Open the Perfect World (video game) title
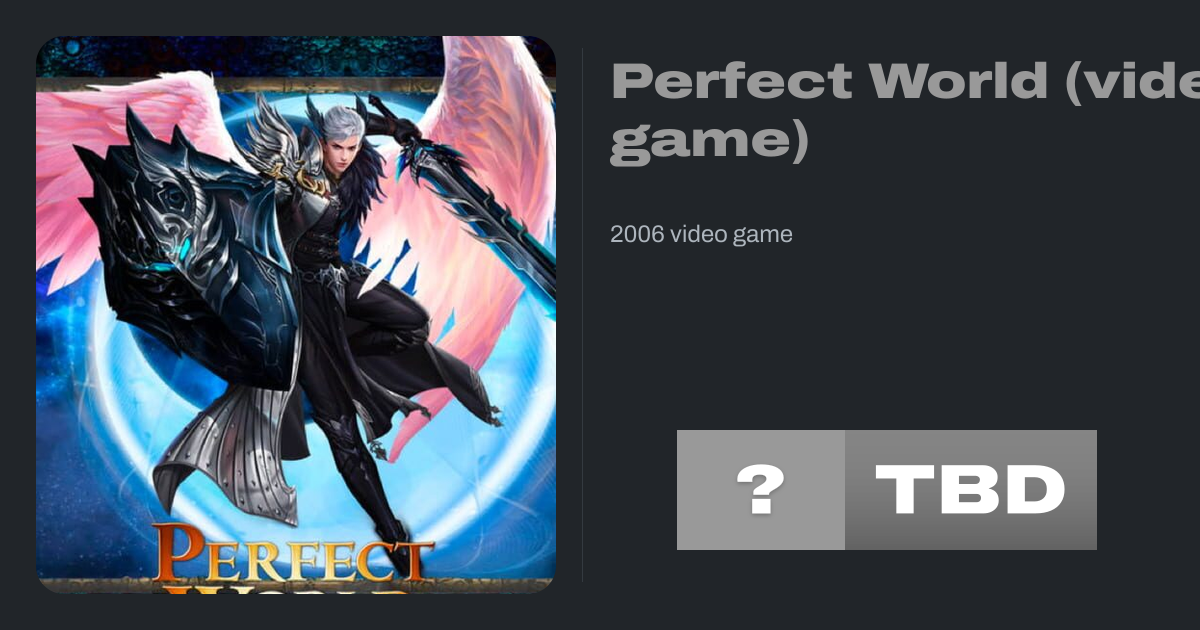Screen dimensions: 1200x630 pyautogui.click(x=905, y=112)
